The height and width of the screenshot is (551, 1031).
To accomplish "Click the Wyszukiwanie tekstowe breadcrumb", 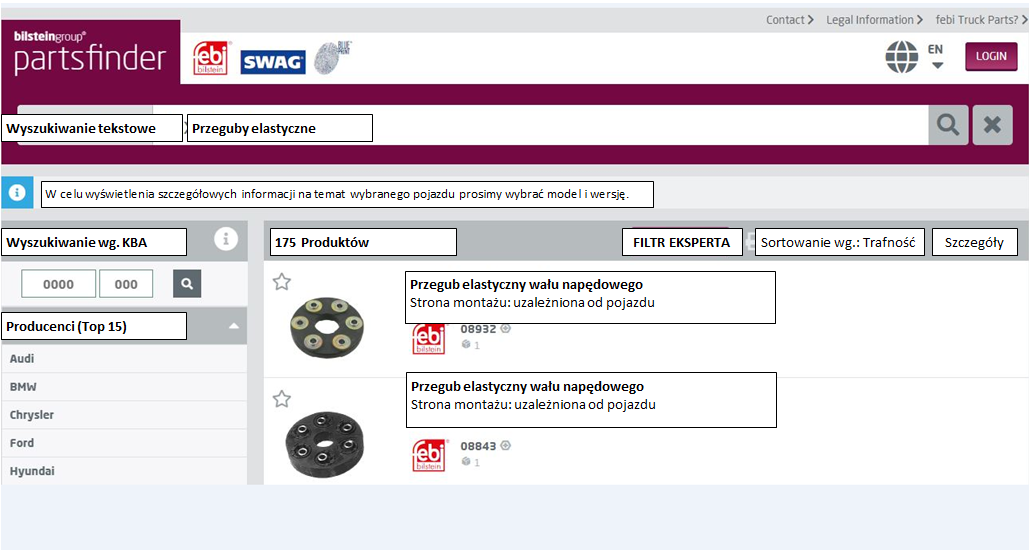I will [92, 128].
